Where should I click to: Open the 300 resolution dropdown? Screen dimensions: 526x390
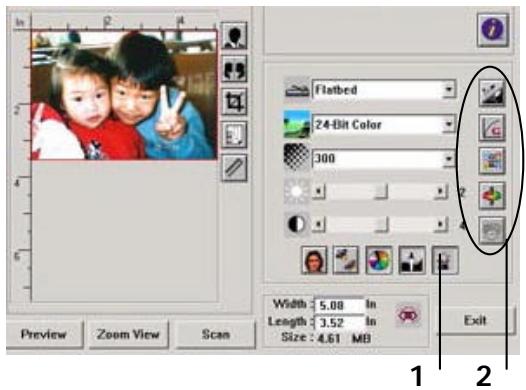[x=384, y=158]
